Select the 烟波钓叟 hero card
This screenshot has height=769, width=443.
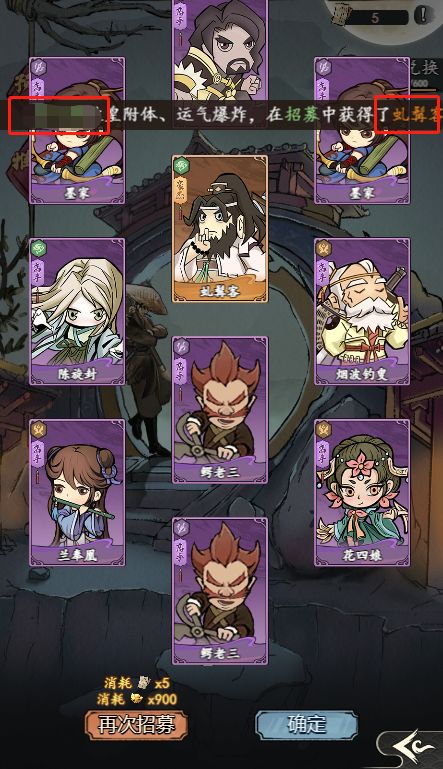click(362, 311)
